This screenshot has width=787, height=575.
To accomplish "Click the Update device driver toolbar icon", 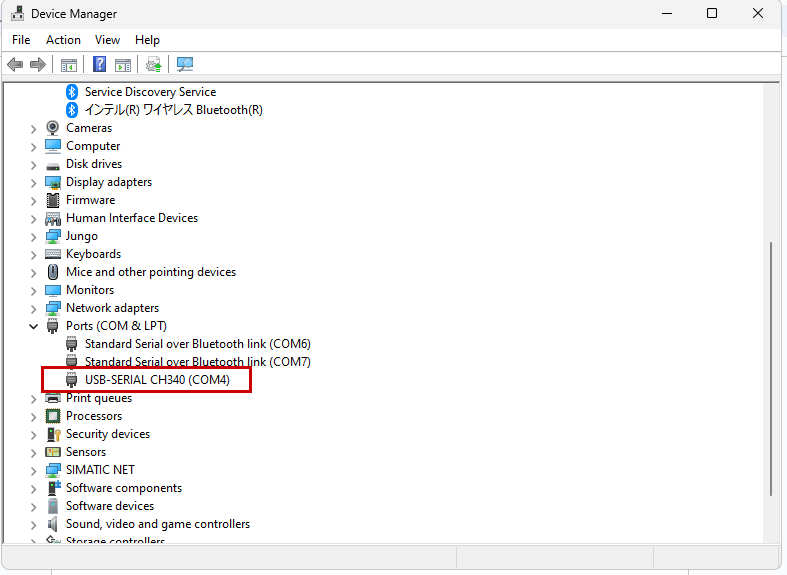I will point(153,64).
